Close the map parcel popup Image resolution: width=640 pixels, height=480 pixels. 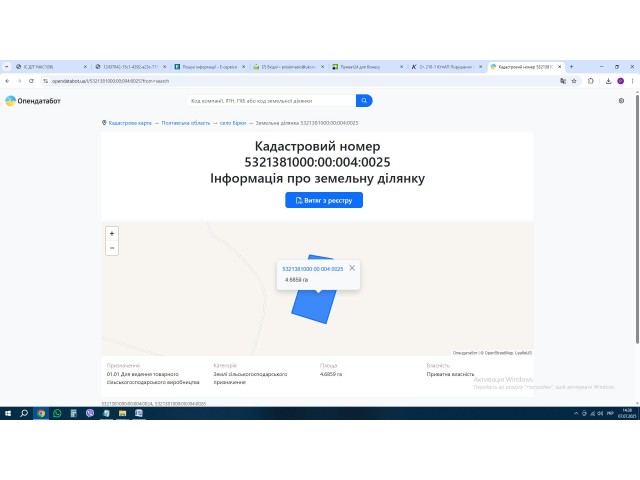[352, 268]
